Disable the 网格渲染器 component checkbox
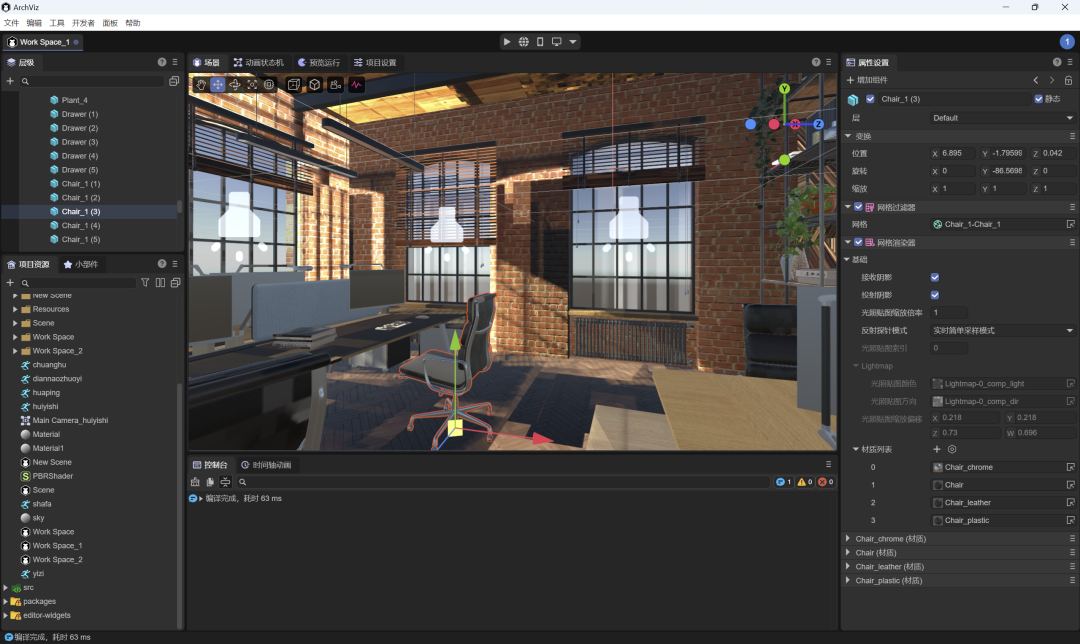This screenshot has height=644, width=1080. [x=858, y=242]
